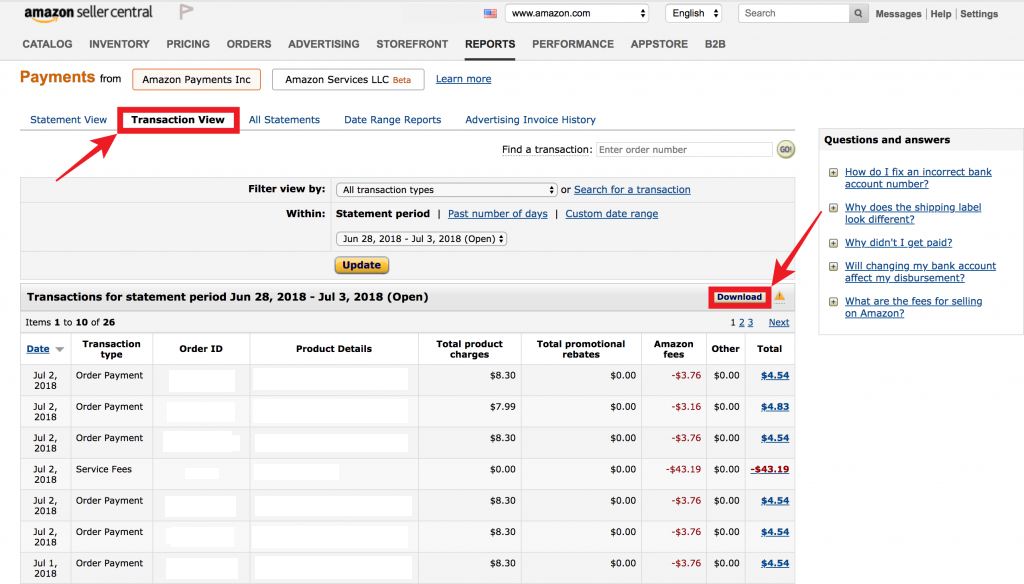Open the ORDERS menu
The image size is (1024, 584).
click(249, 44)
